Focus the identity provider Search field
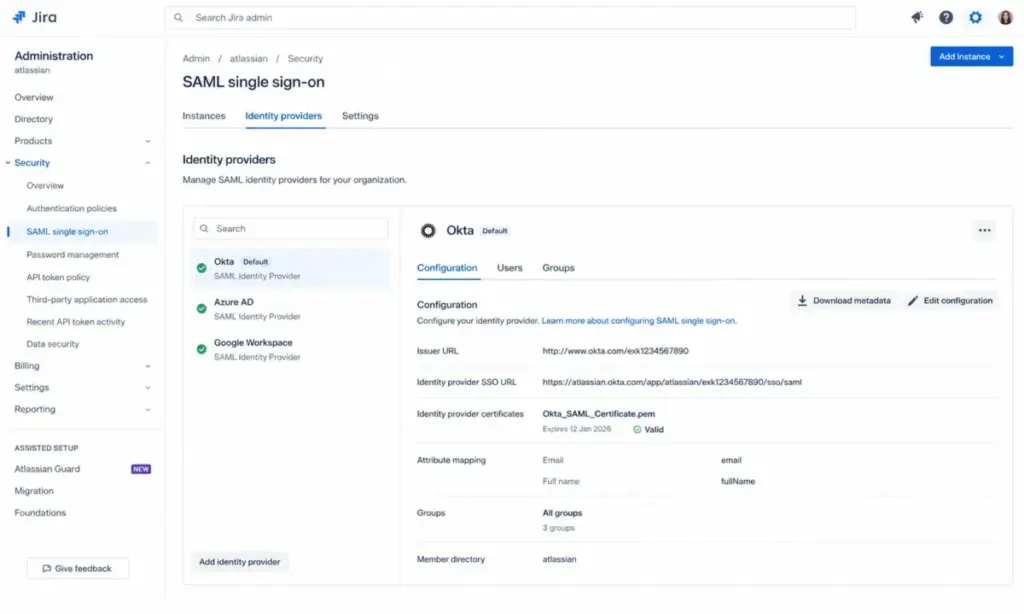The height and width of the screenshot is (614, 1024). click(291, 229)
